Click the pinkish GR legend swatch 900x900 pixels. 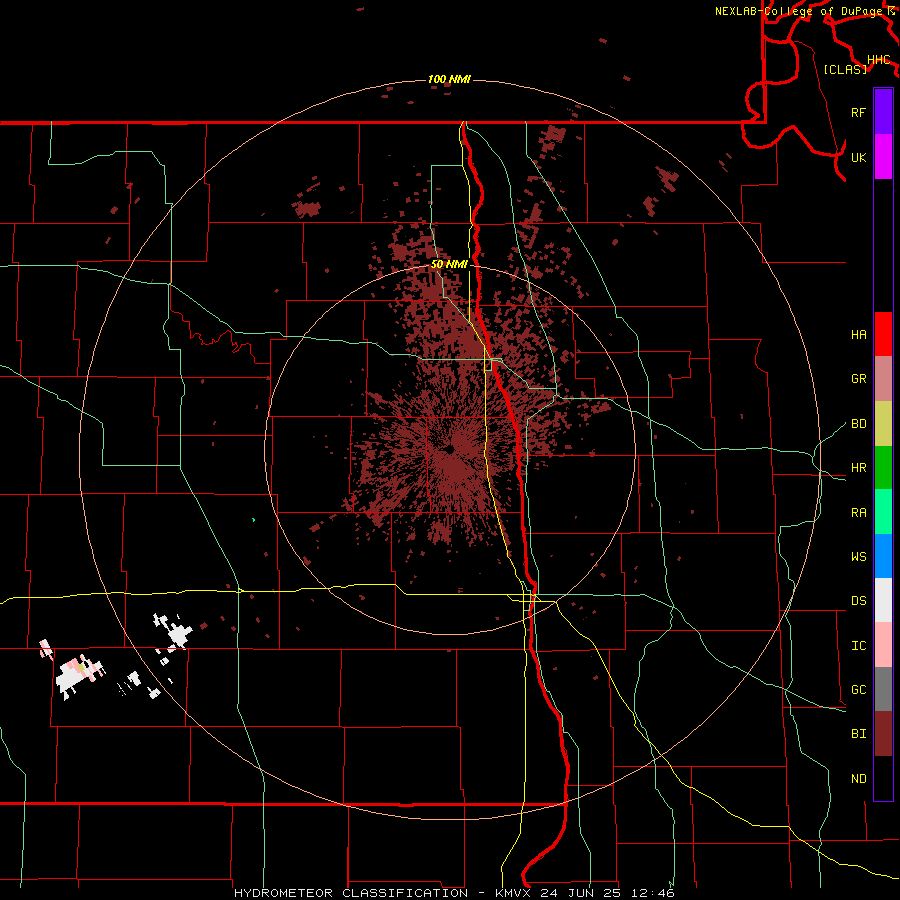[883, 378]
